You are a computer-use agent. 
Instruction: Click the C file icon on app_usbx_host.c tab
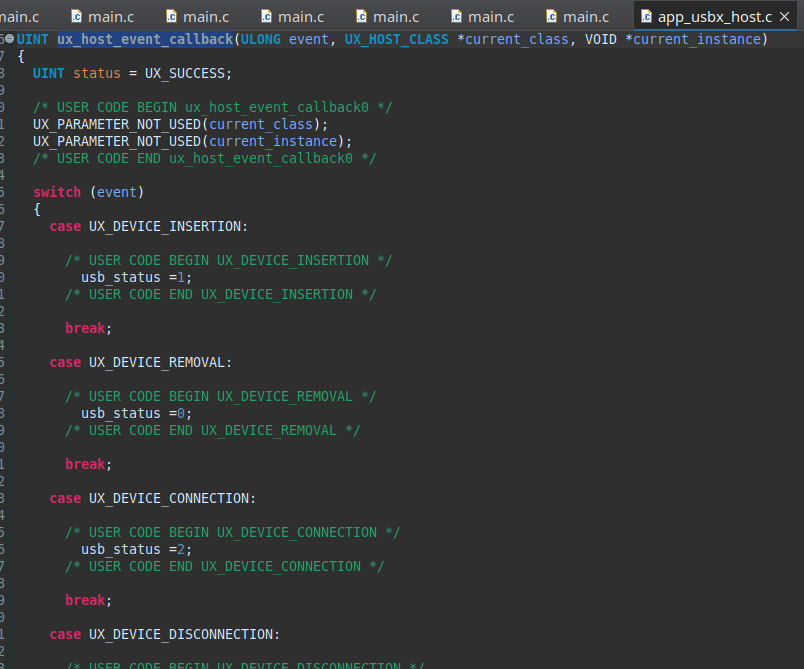[646, 17]
